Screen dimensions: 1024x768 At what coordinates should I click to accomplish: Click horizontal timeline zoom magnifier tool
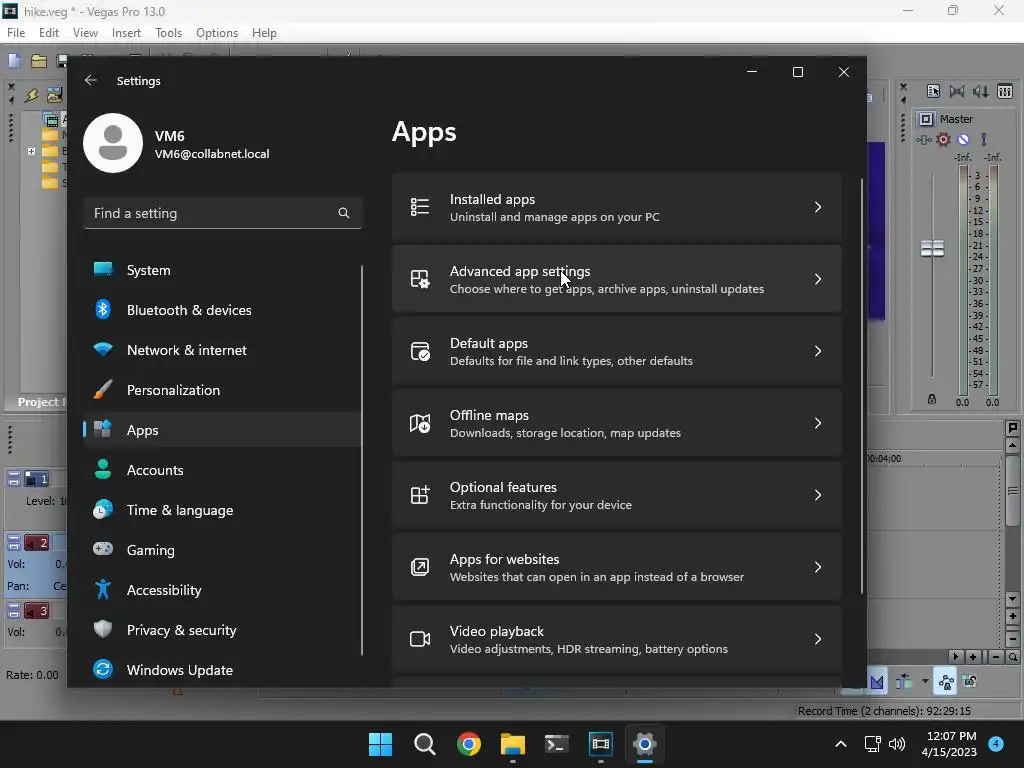click(1012, 657)
